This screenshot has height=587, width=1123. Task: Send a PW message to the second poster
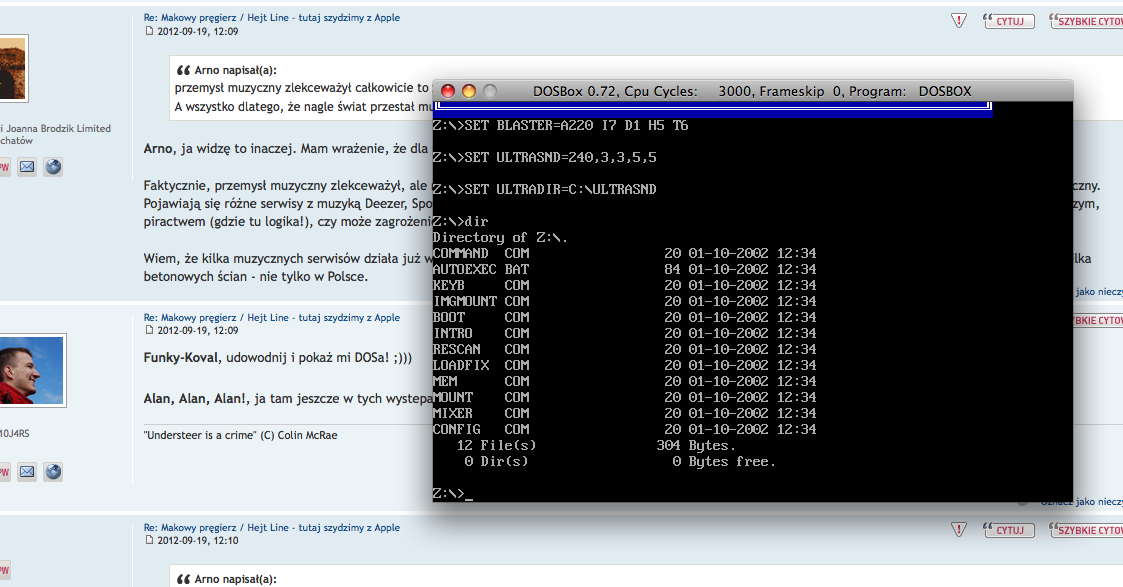pos(3,471)
